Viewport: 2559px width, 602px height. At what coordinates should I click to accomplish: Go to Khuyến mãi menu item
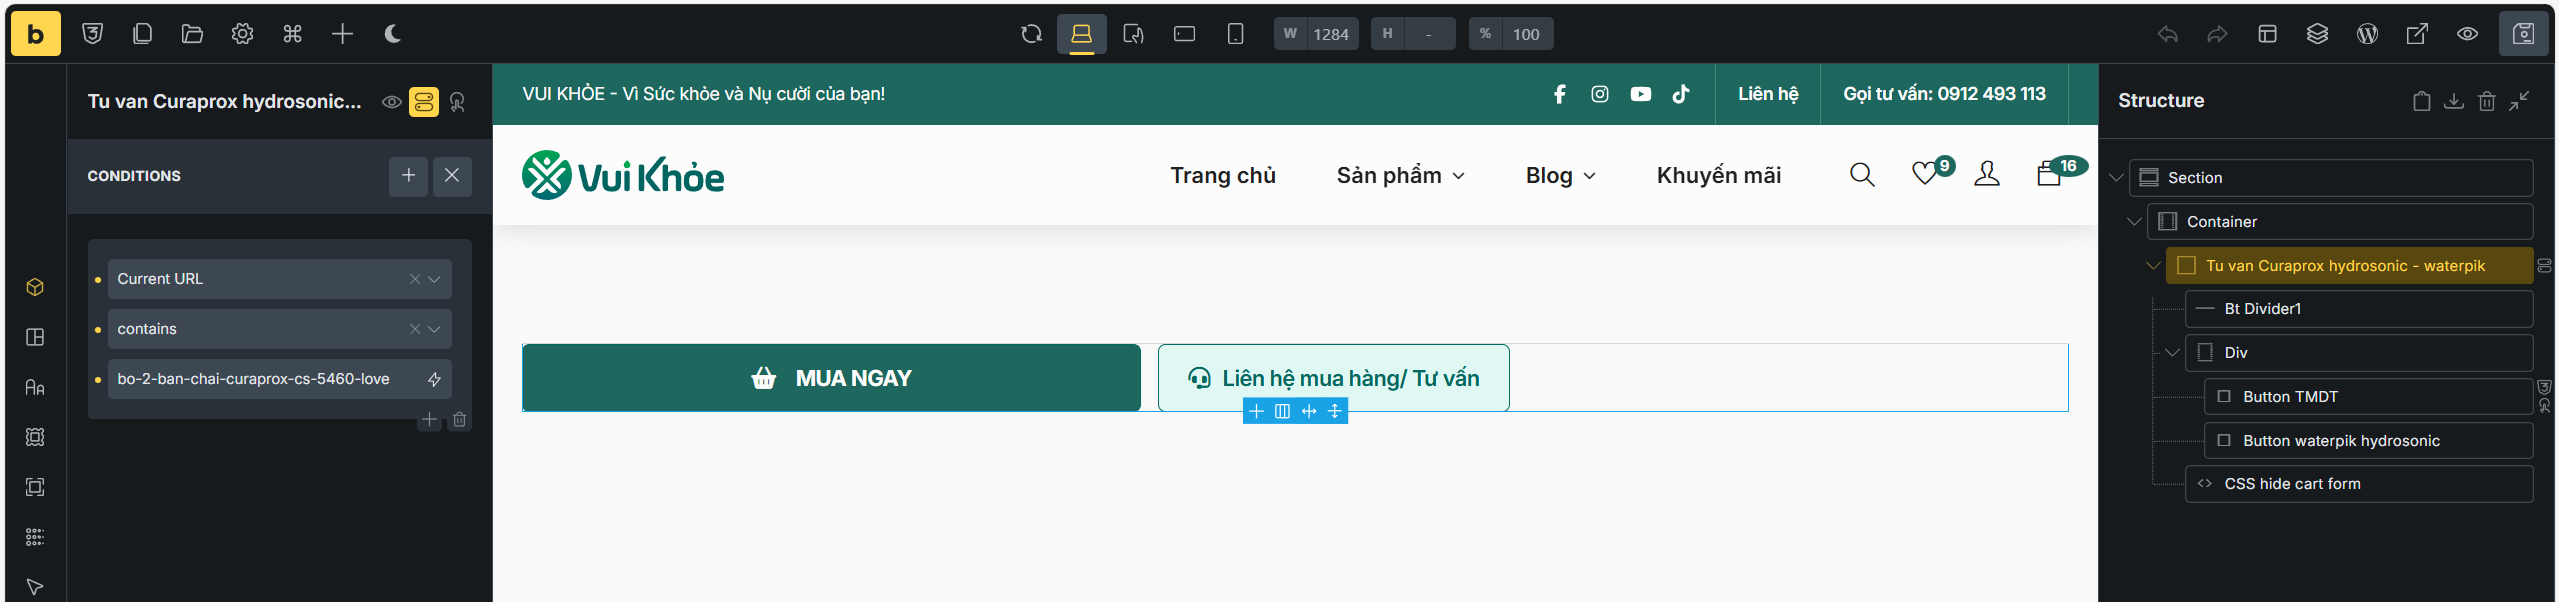pyautogui.click(x=1718, y=175)
